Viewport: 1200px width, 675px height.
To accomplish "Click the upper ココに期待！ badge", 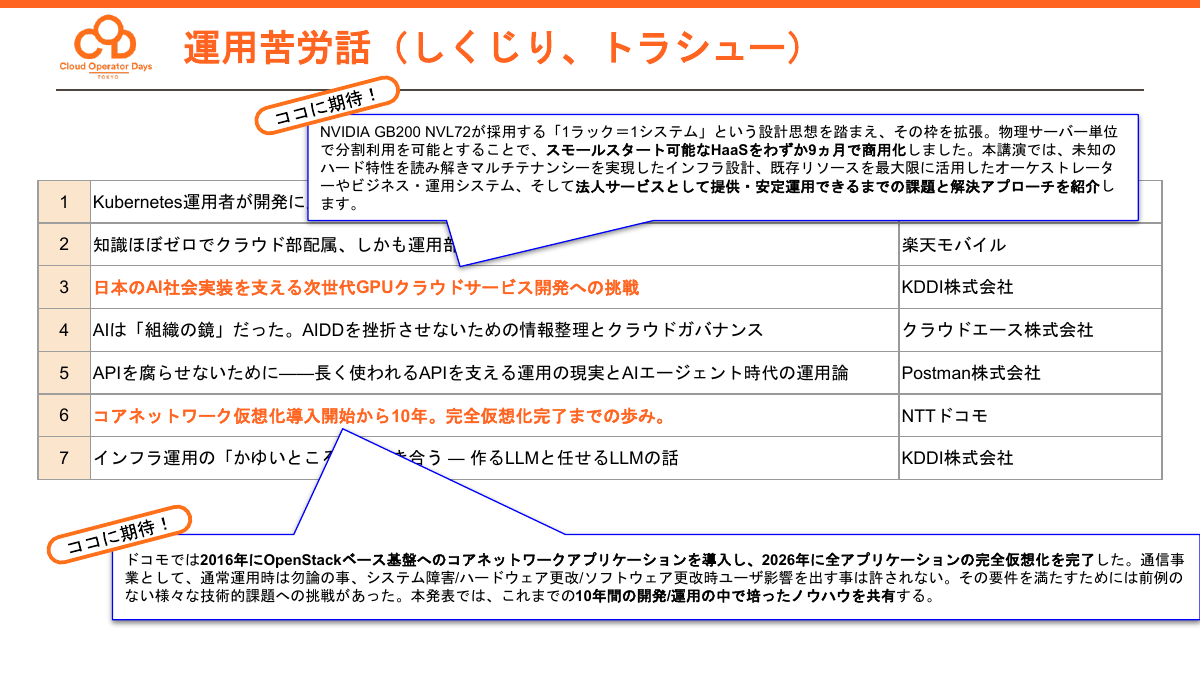I will point(327,104).
